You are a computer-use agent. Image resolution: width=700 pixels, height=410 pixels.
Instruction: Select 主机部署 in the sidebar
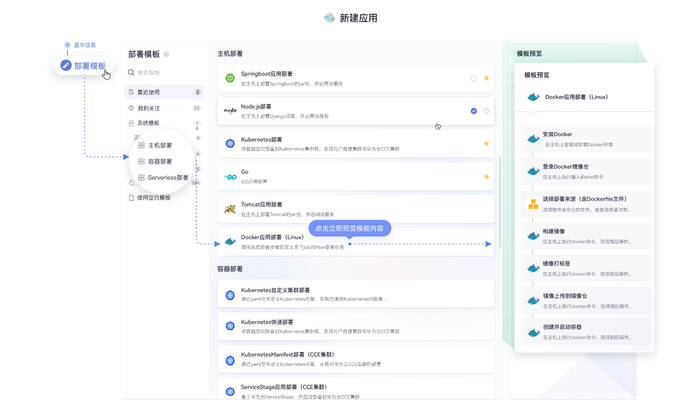point(160,145)
